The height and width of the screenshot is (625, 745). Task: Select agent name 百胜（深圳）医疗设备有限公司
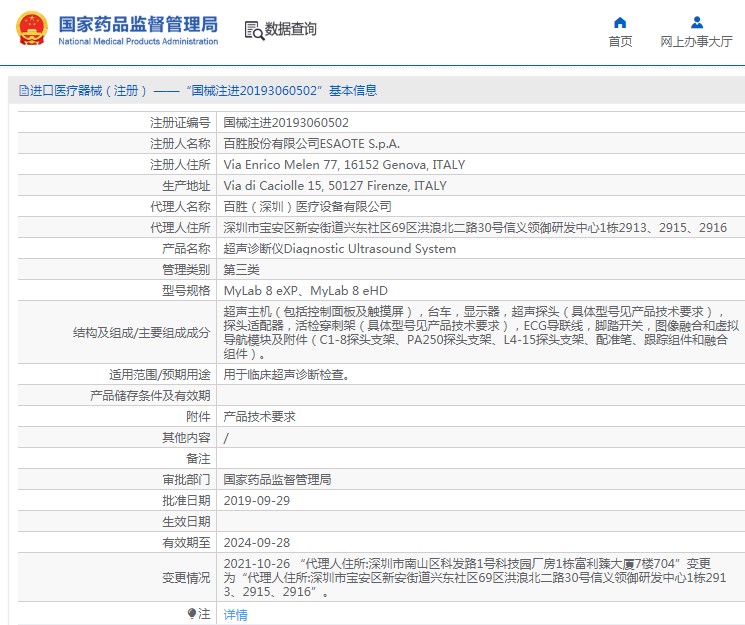(x=307, y=206)
